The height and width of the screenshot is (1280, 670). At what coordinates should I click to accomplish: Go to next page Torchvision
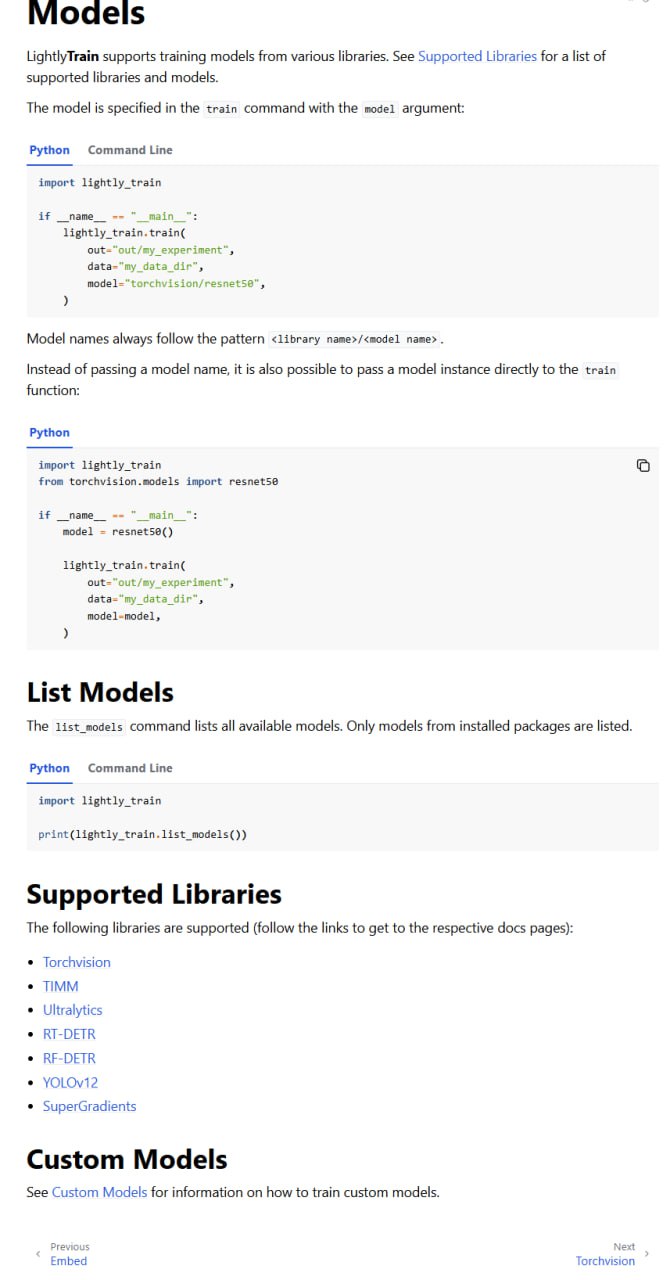tap(605, 1254)
